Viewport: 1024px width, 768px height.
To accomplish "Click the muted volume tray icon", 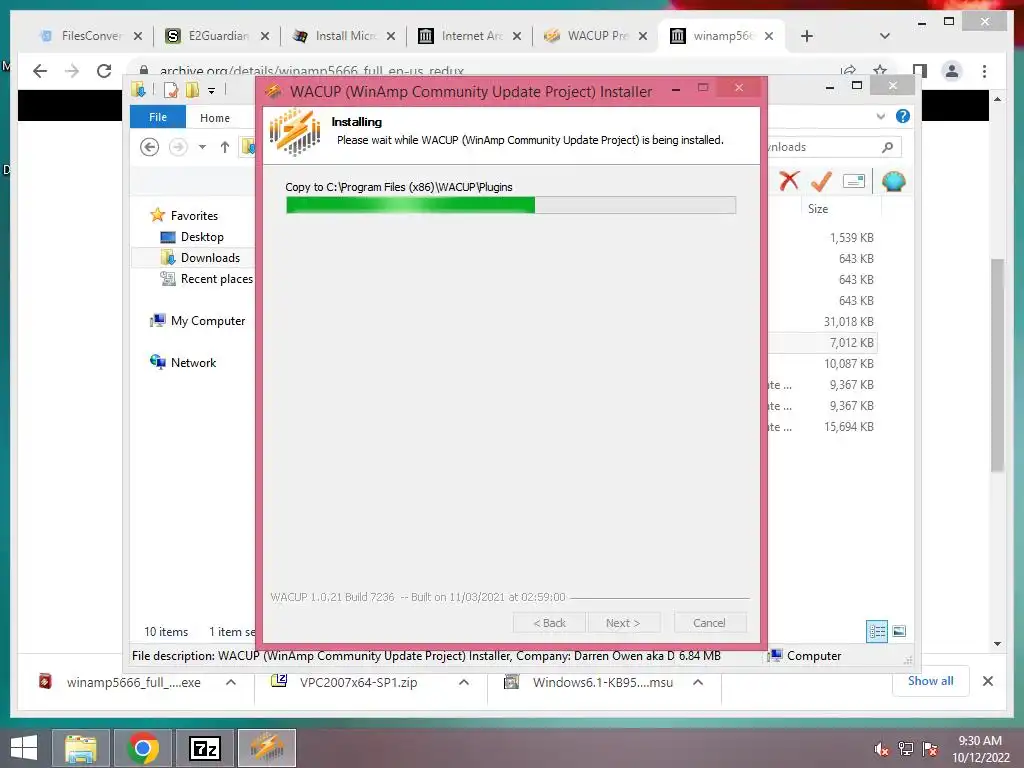I will coord(882,749).
